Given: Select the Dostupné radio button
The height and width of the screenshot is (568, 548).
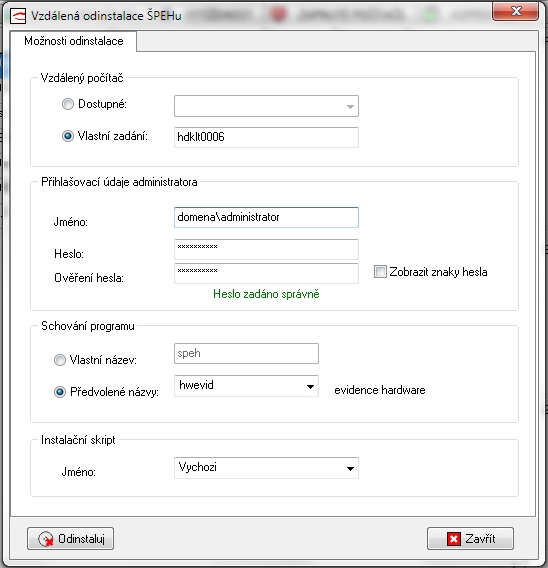Looking at the screenshot, I should point(68,104).
